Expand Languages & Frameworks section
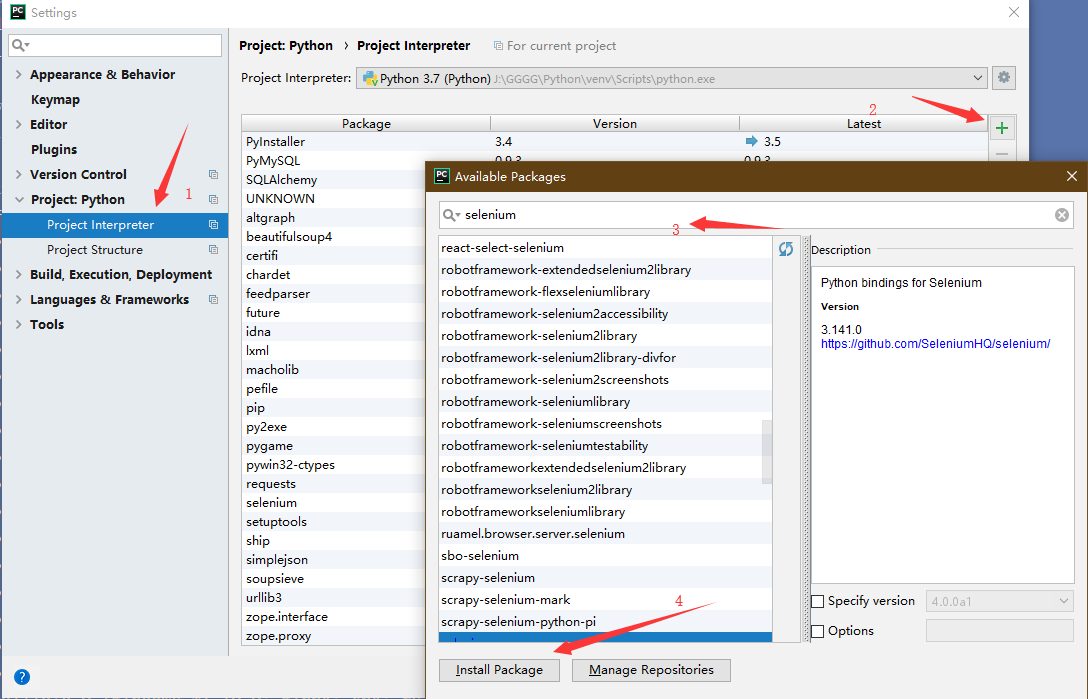The image size is (1088, 699). 19,299
